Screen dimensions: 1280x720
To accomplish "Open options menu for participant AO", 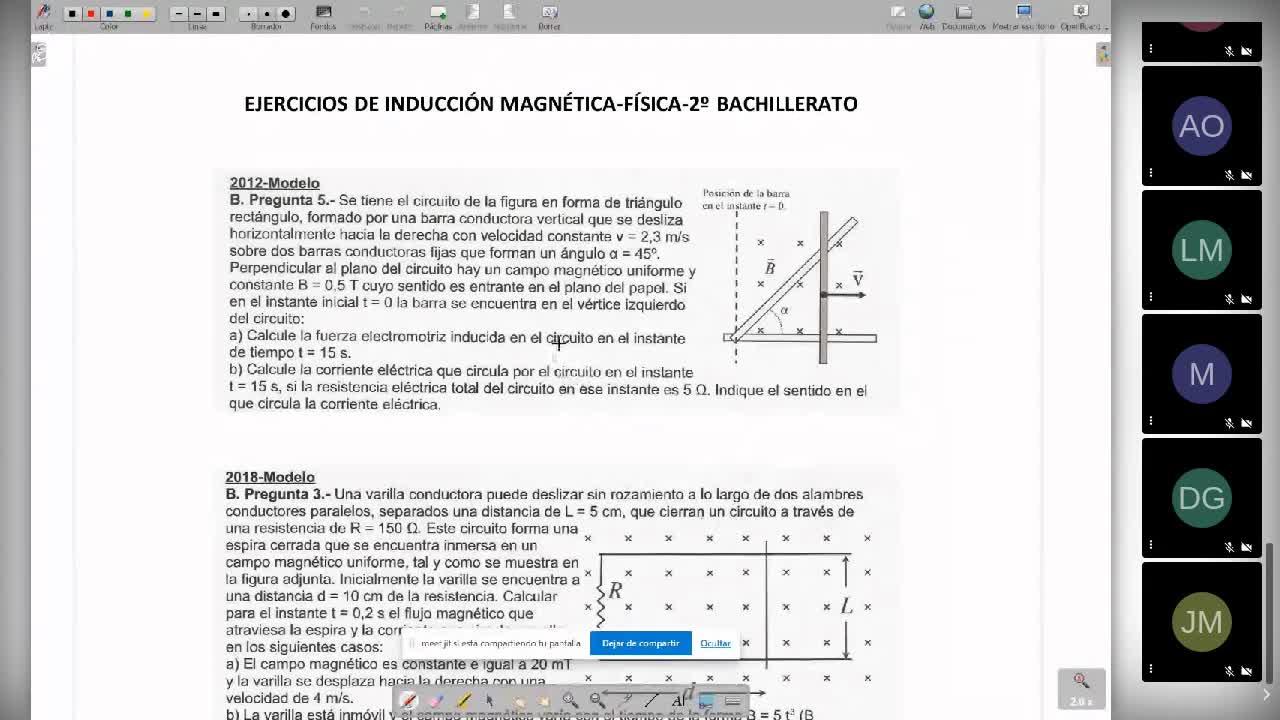I will pos(1151,173).
